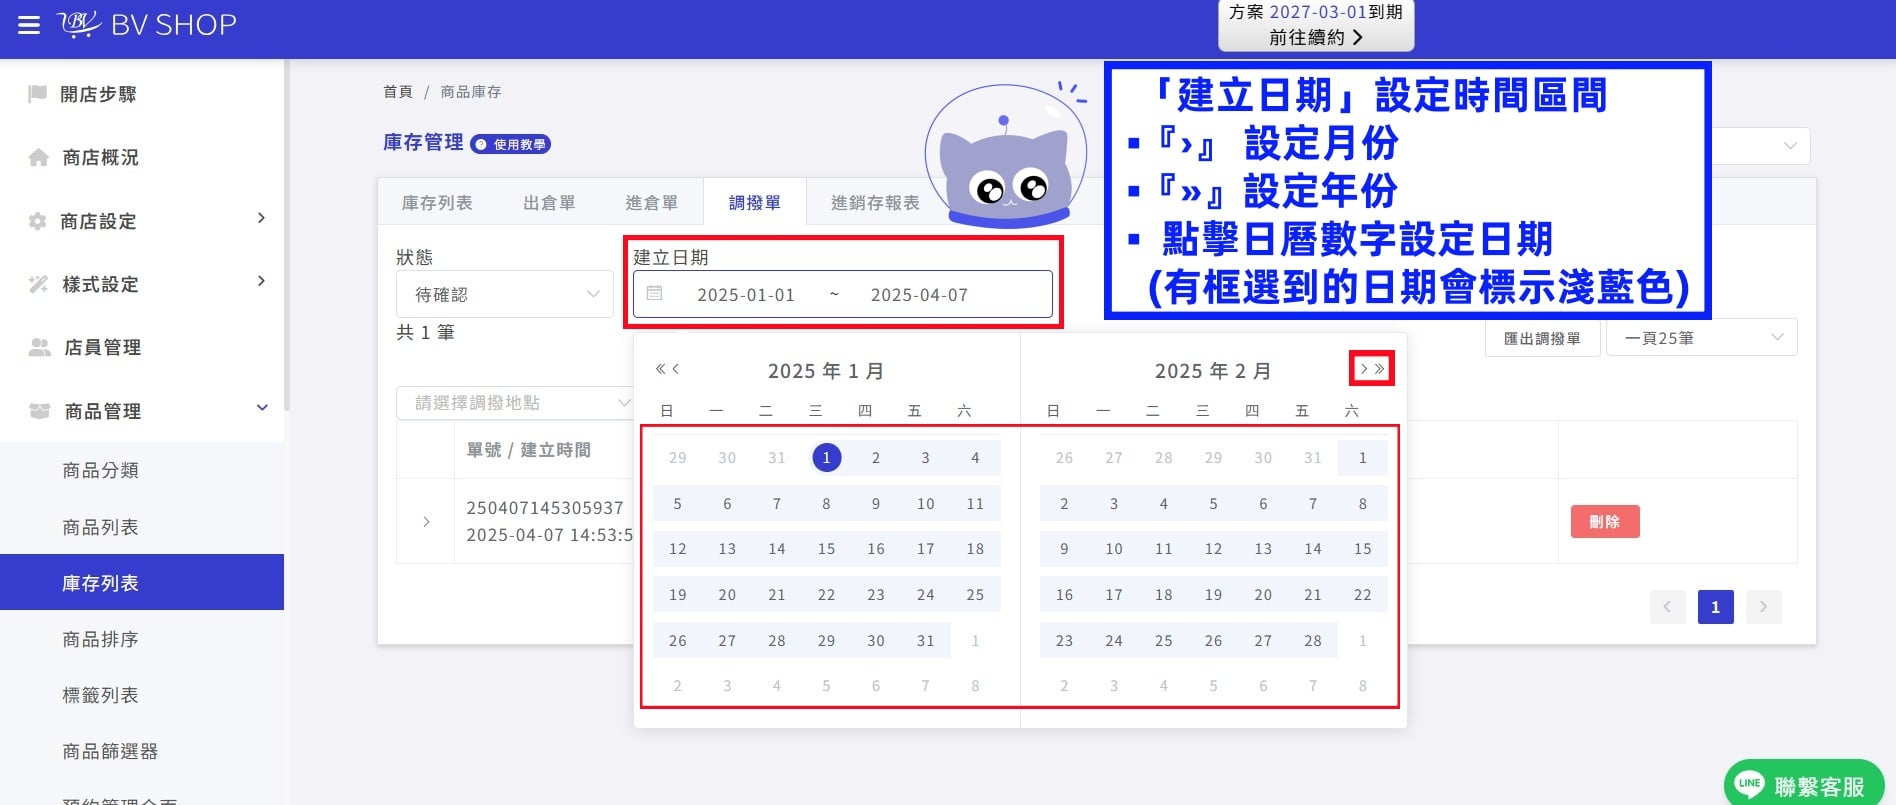Click the red 刪除 button

point(1605,522)
